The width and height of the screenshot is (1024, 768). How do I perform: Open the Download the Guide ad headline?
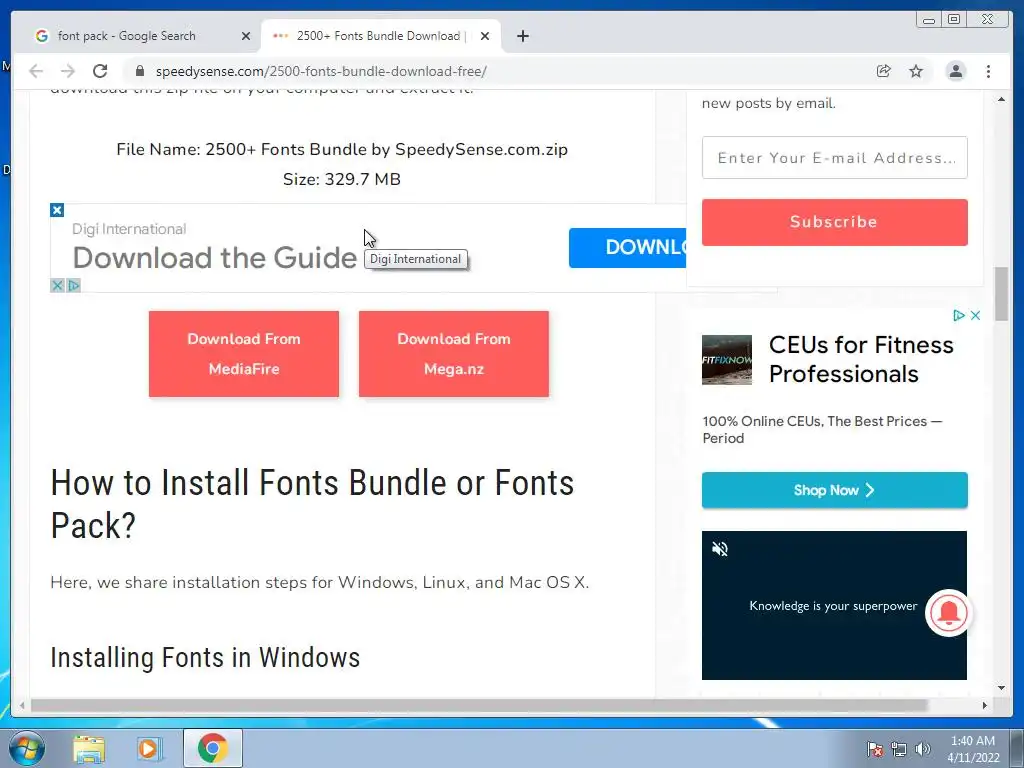pyautogui.click(x=214, y=258)
